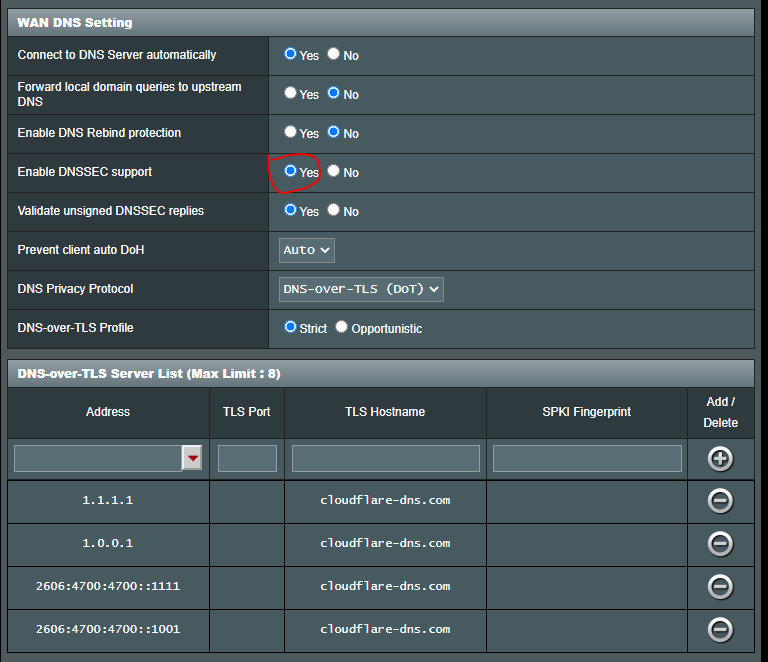The image size is (768, 662).
Task: Click the 1.0.0.1 address cell
Action: pyautogui.click(x=108, y=544)
